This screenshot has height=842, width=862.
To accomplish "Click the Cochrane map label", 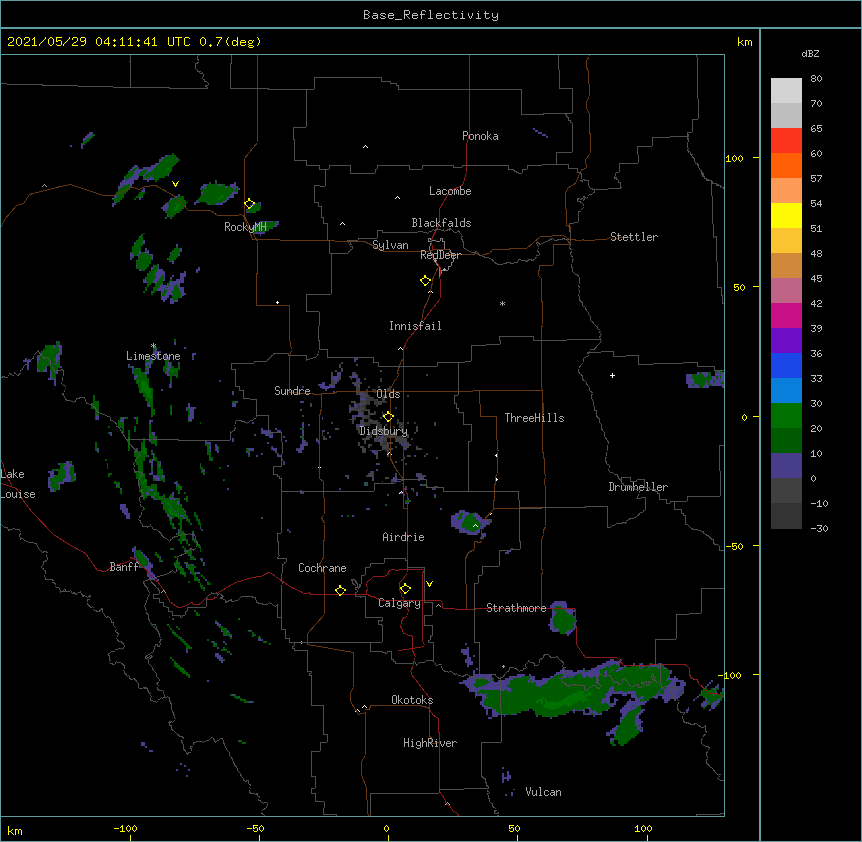I will click(322, 568).
